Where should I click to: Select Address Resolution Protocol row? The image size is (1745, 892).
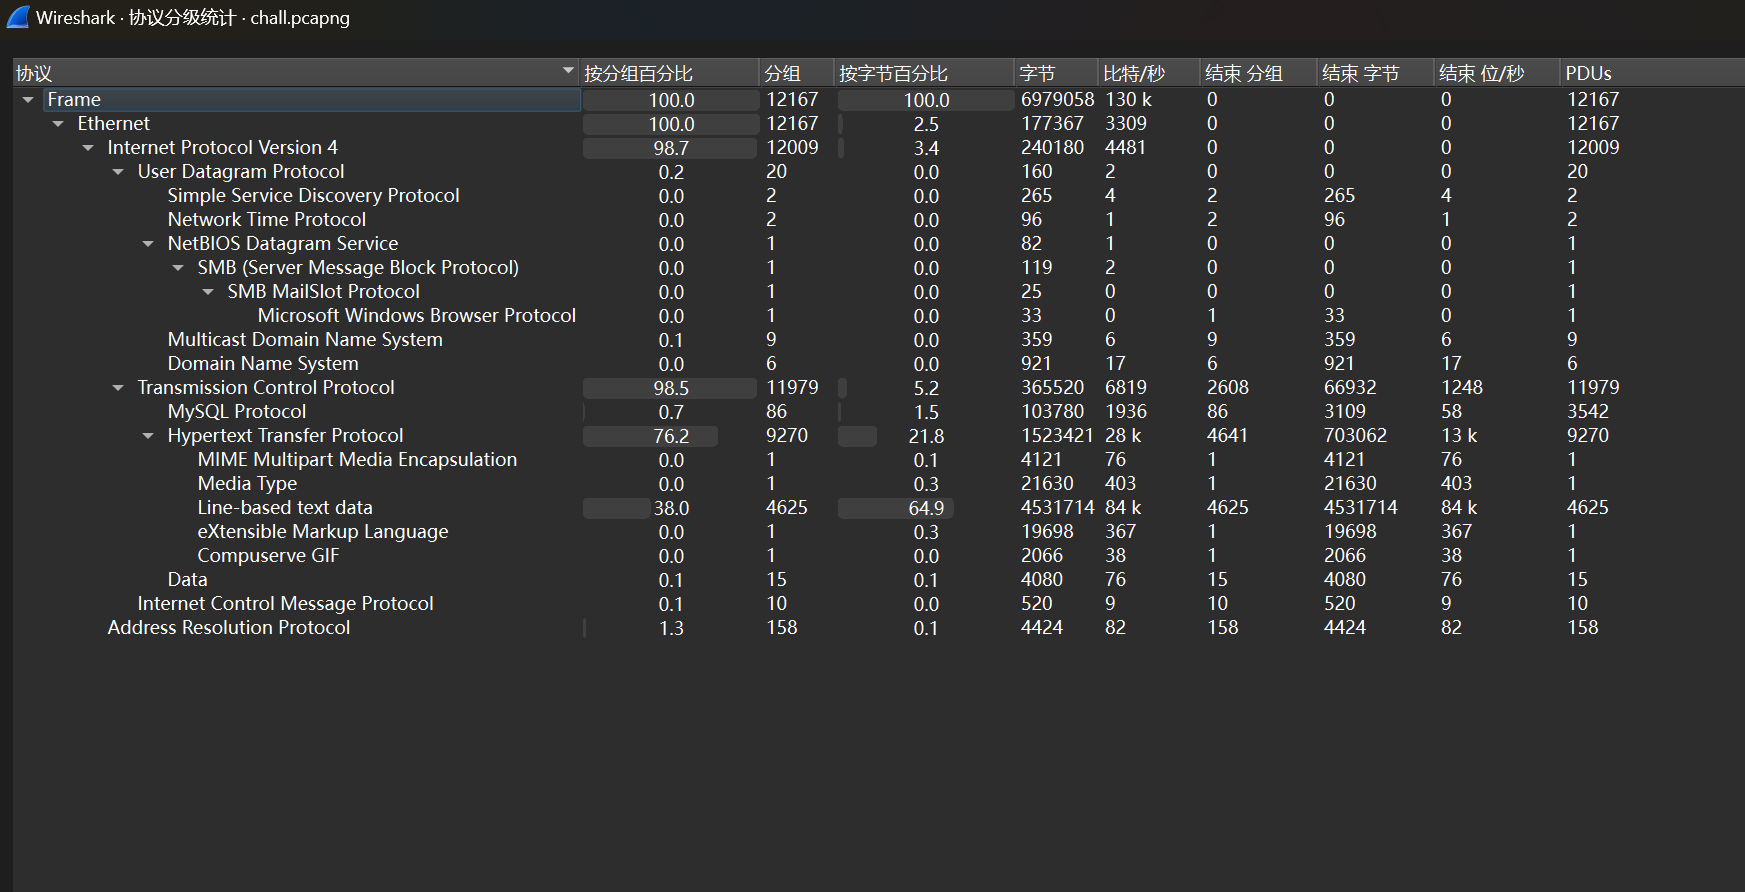coord(229,628)
